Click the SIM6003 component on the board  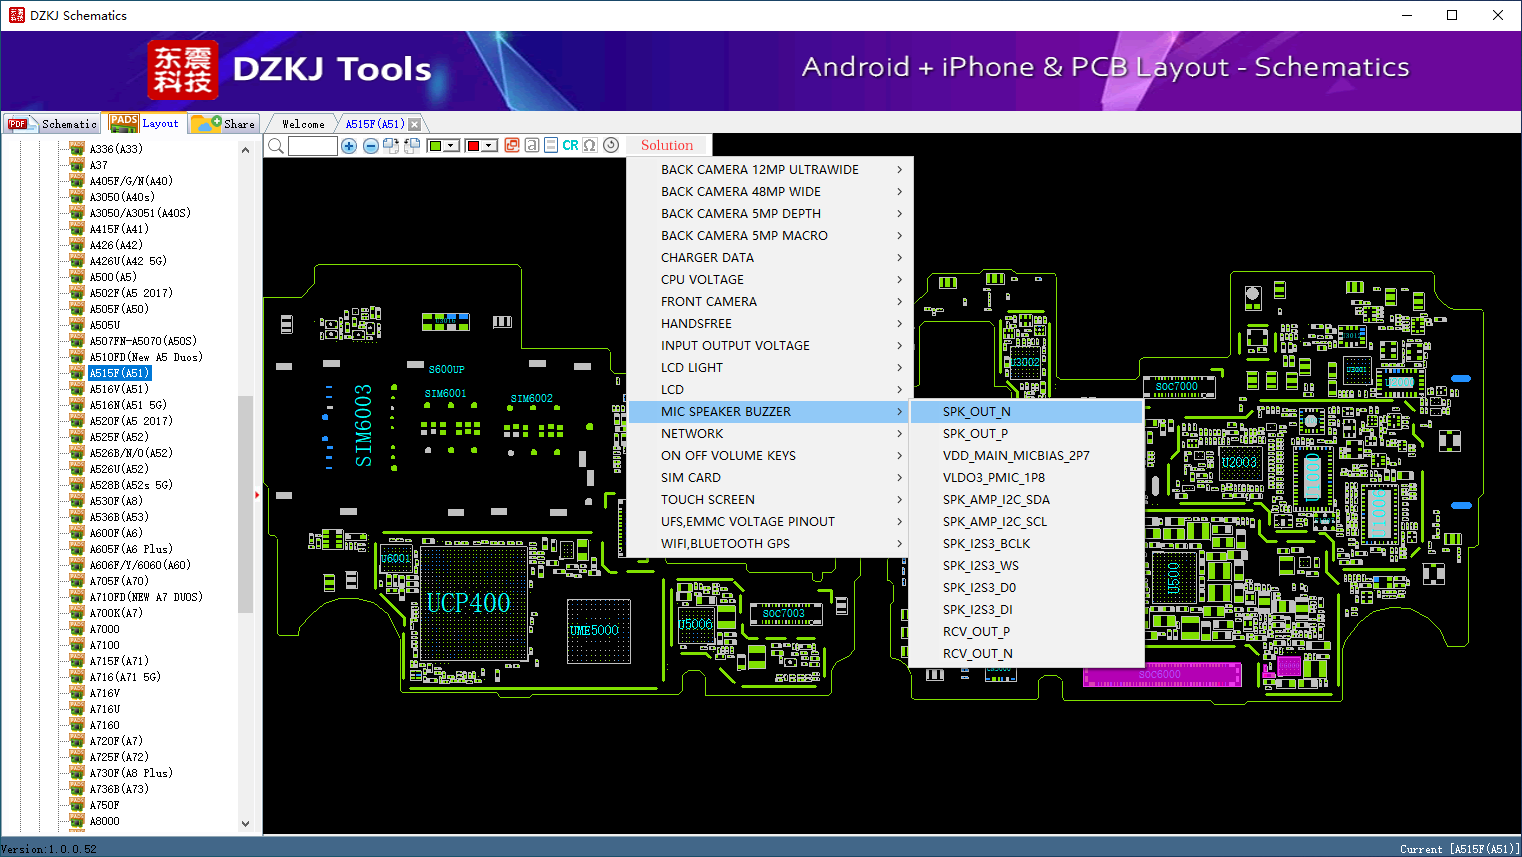(363, 425)
